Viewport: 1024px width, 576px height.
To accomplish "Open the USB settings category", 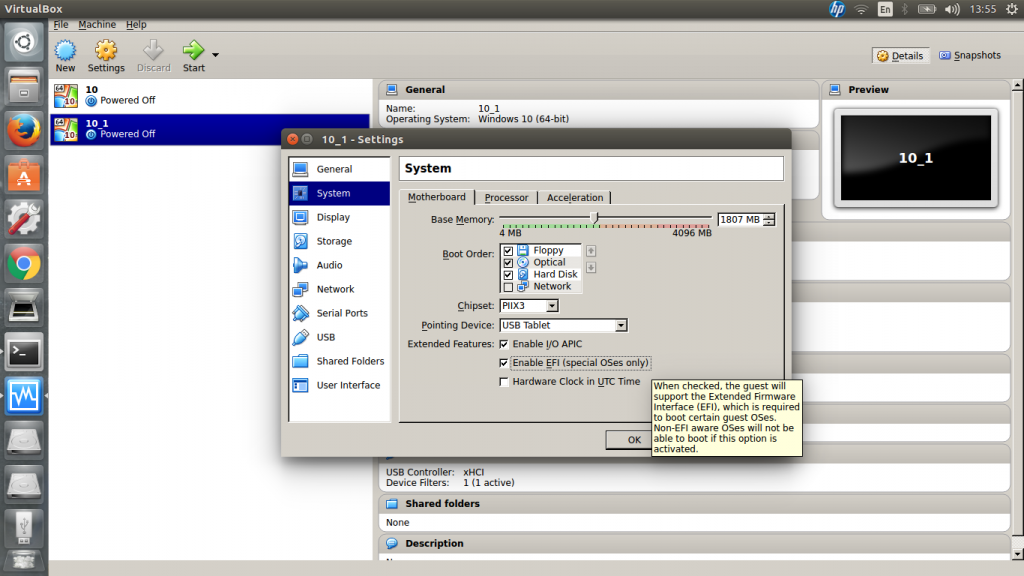I will click(x=326, y=337).
